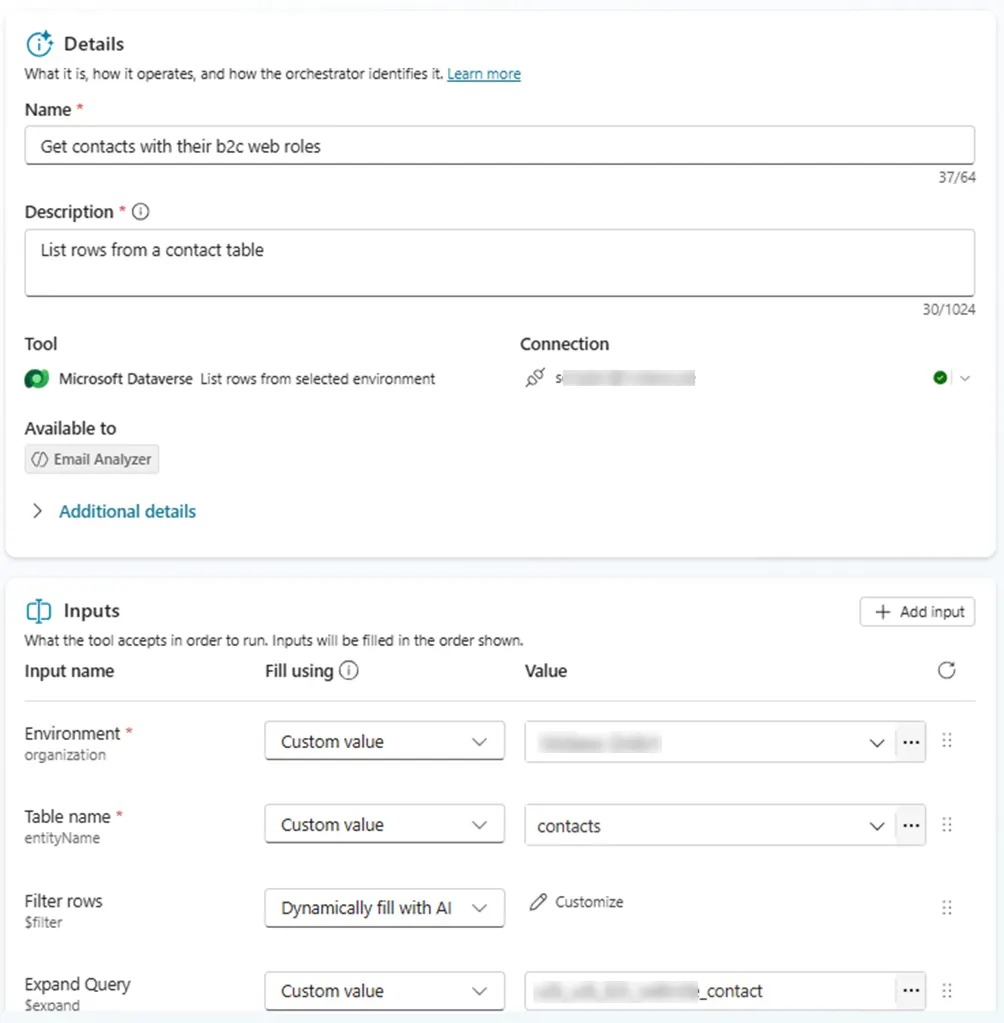Open the Learn more link
Viewport: 1004px width, 1023px height.
click(x=484, y=74)
